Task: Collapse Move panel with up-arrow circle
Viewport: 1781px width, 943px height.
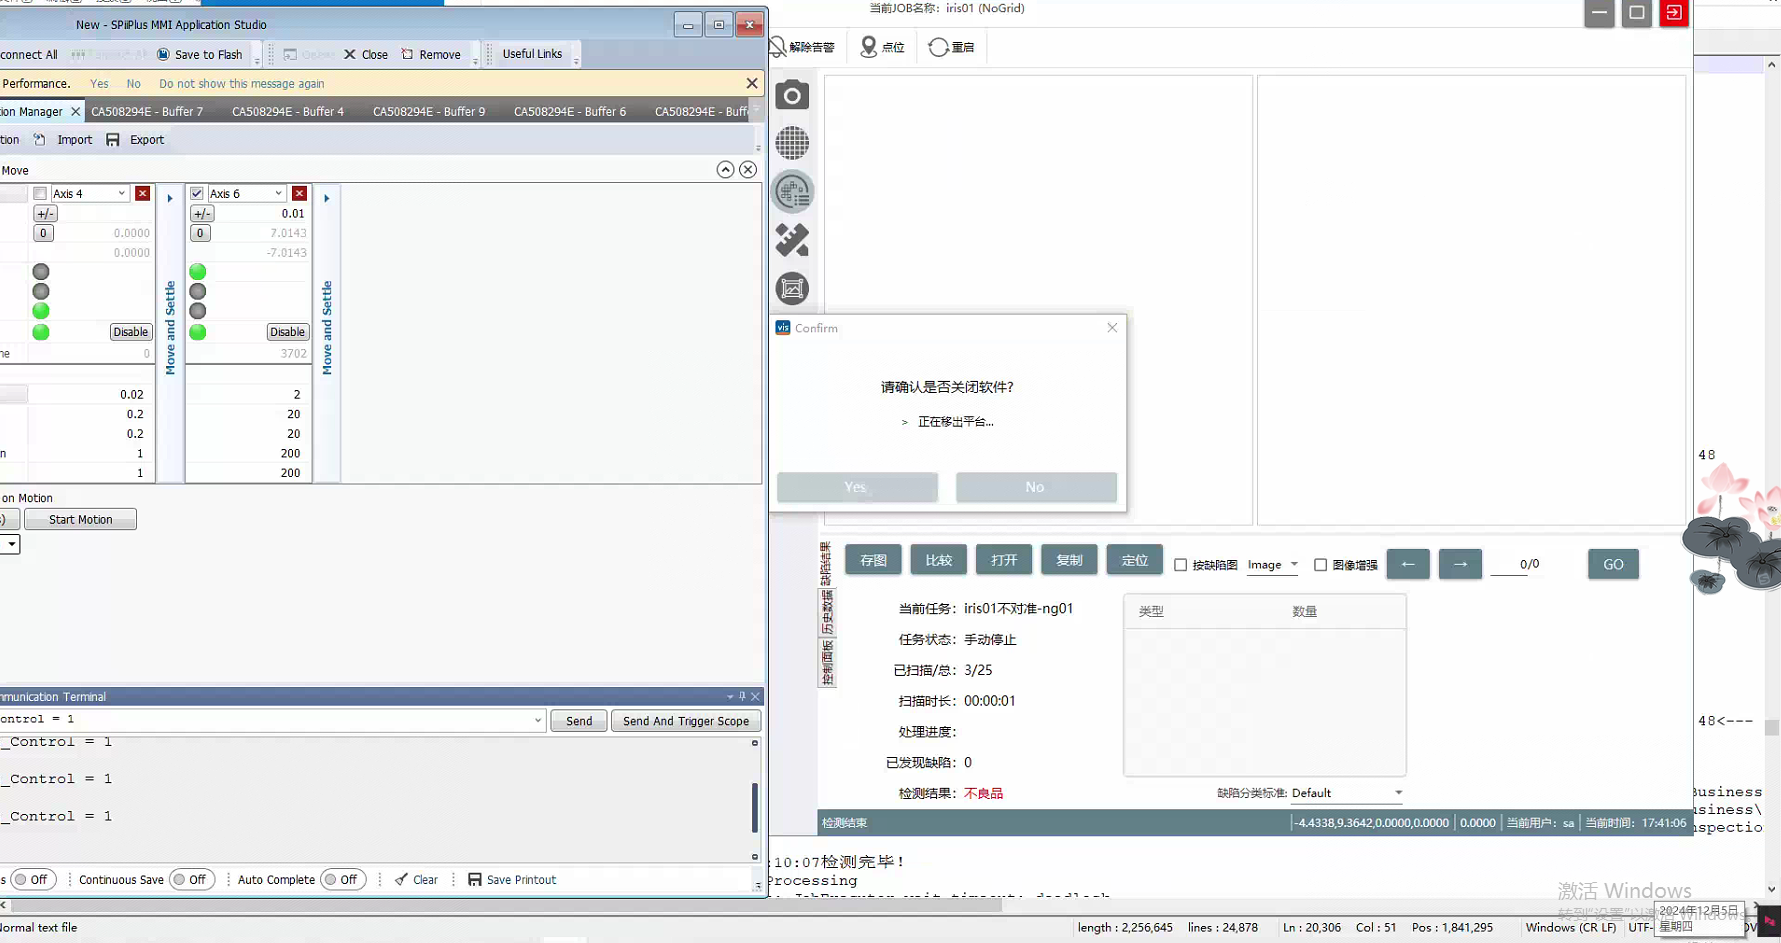Action: [x=725, y=170]
